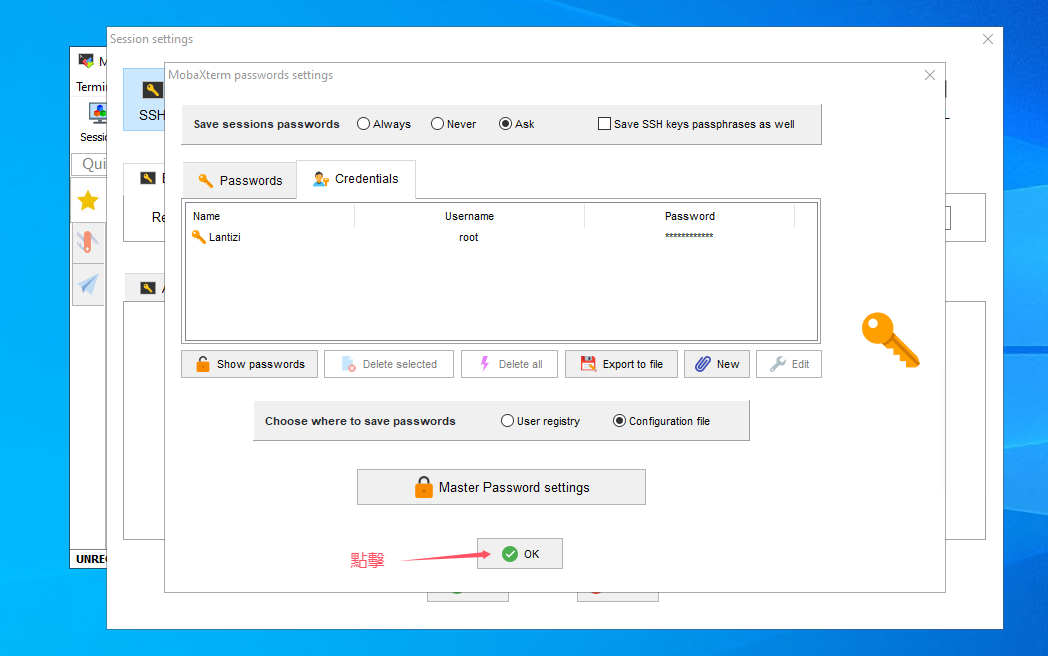Confirm with the OK button
This screenshot has height=656, width=1048.
click(x=519, y=554)
